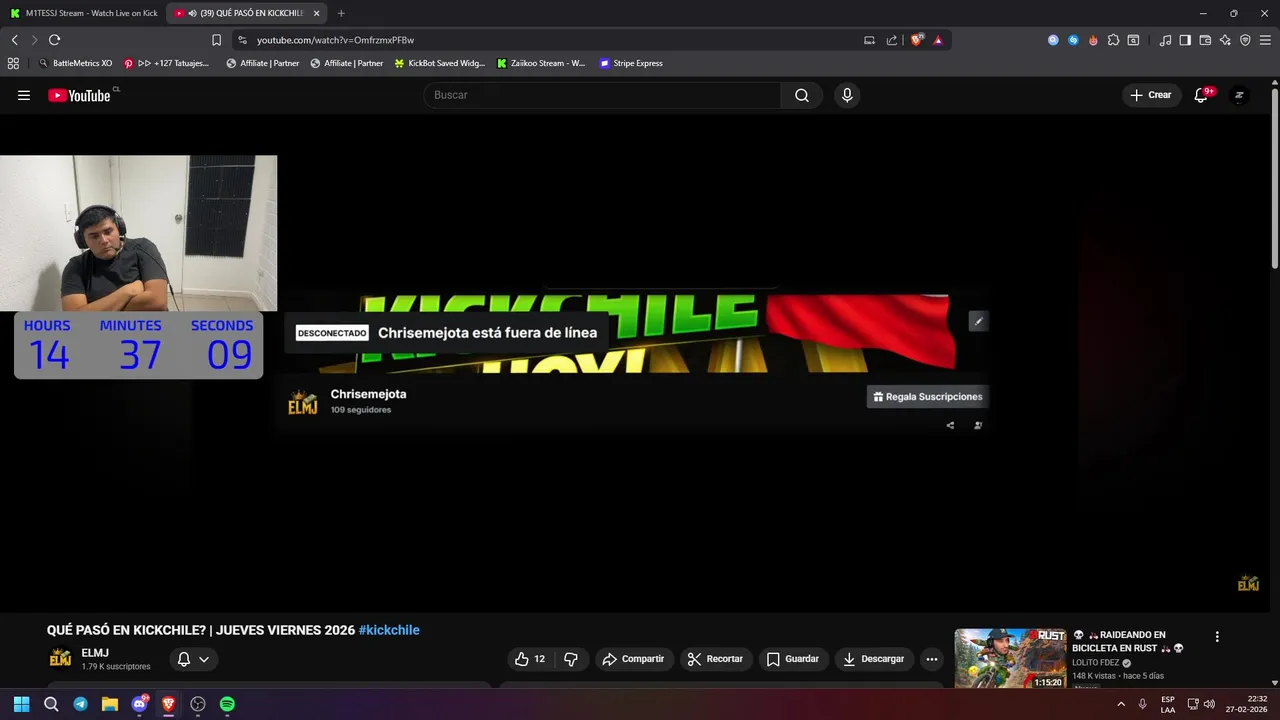Open site settings icon in address bar

point(242,40)
